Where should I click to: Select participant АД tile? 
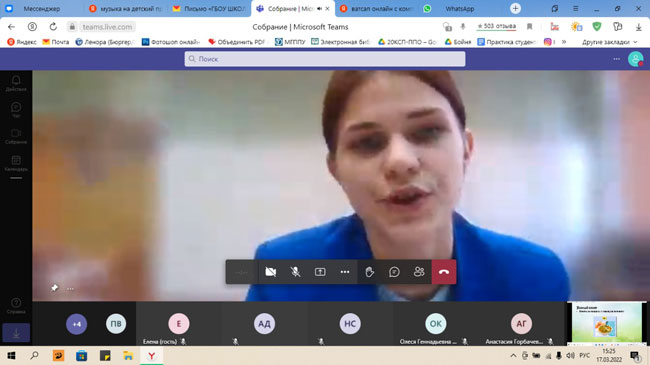coord(264,324)
